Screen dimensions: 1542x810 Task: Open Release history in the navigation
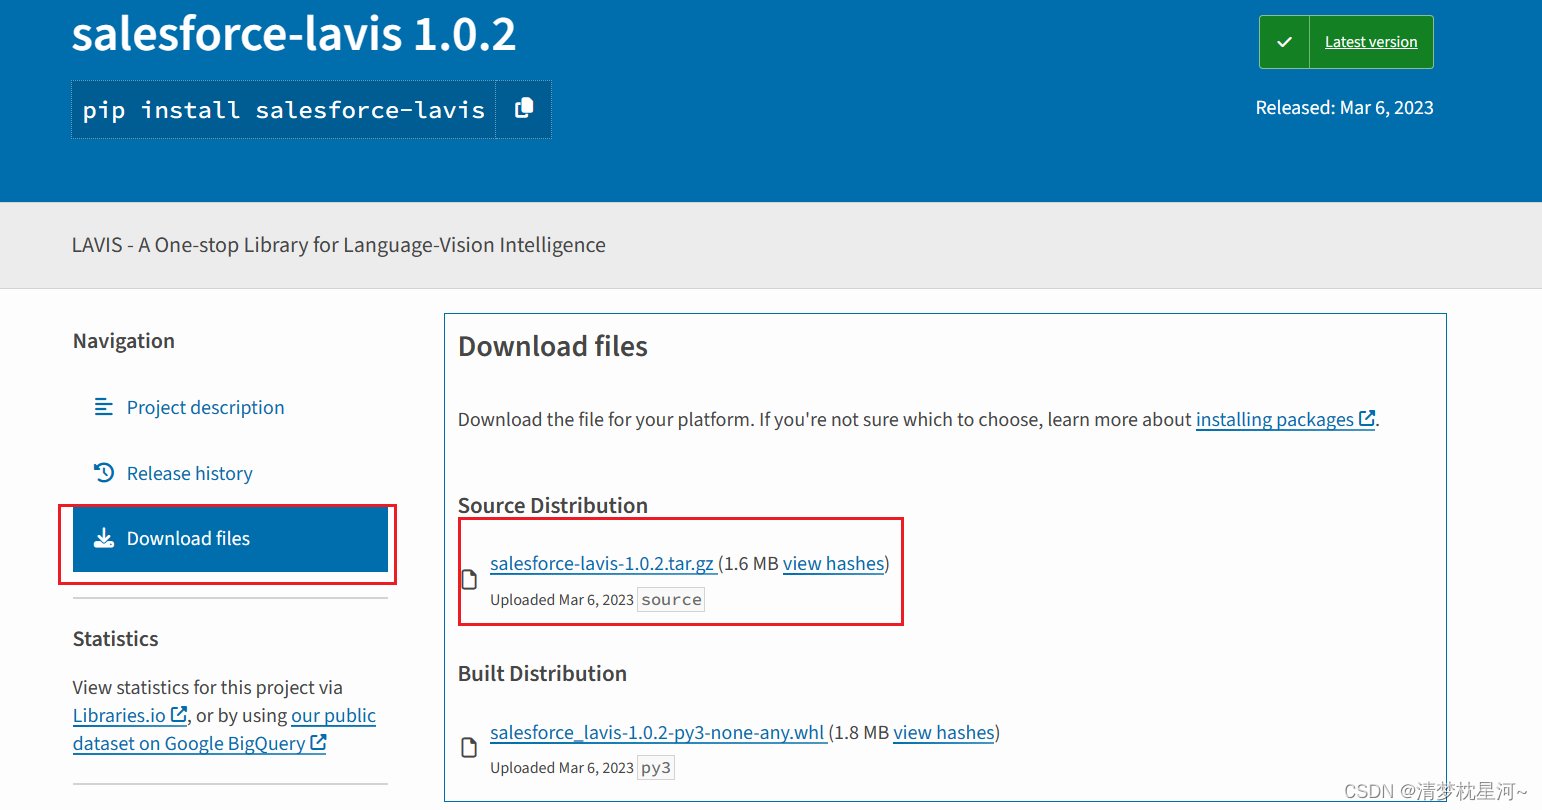(189, 473)
